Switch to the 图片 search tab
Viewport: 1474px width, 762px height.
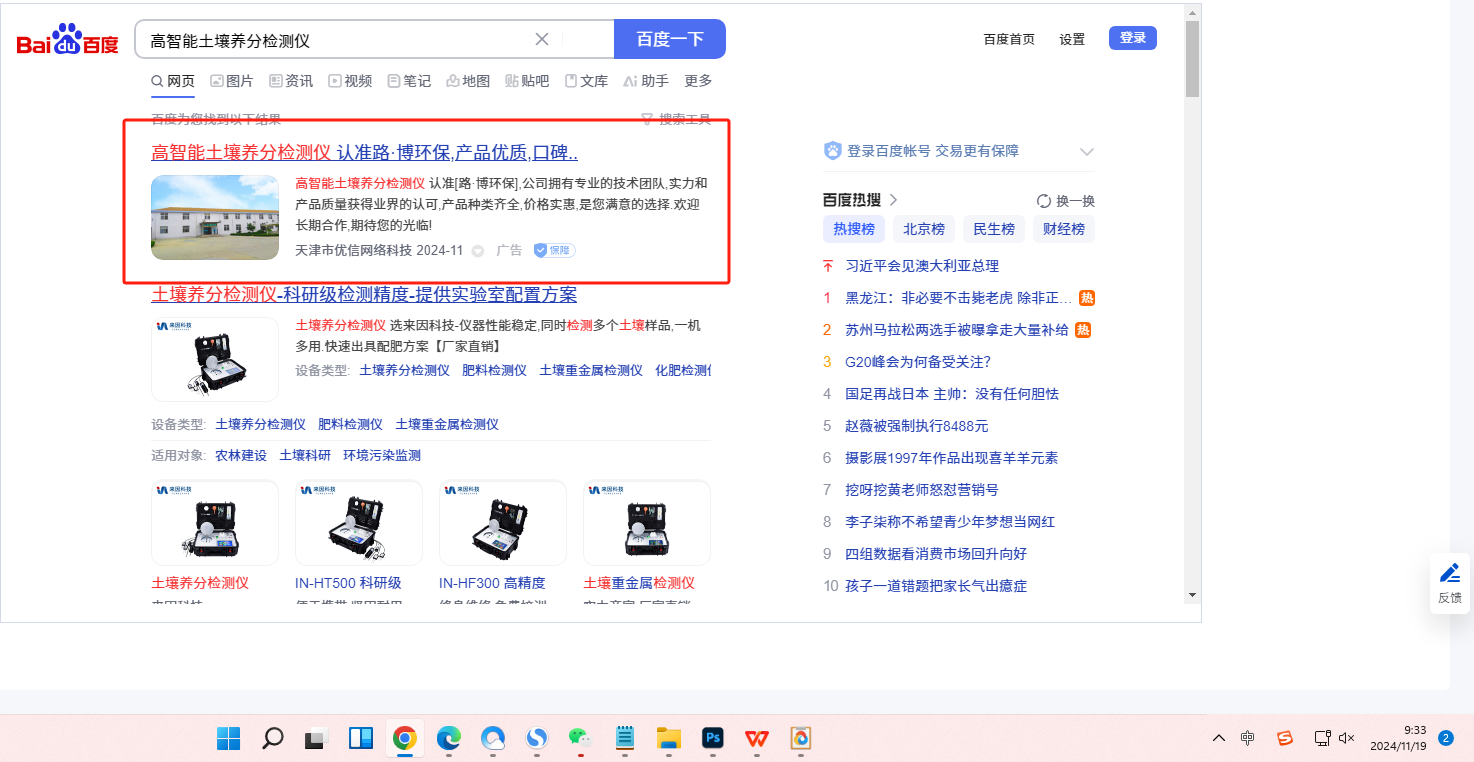(x=231, y=81)
